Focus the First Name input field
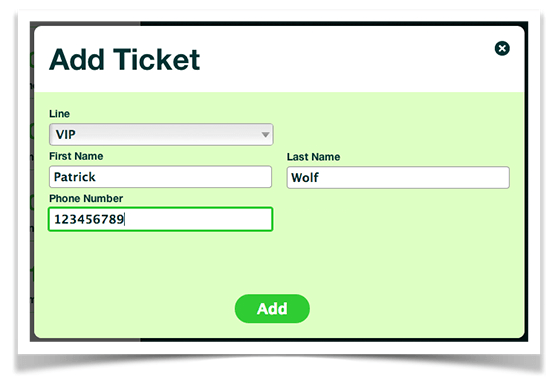The width and height of the screenshot is (557, 383). tap(160, 177)
